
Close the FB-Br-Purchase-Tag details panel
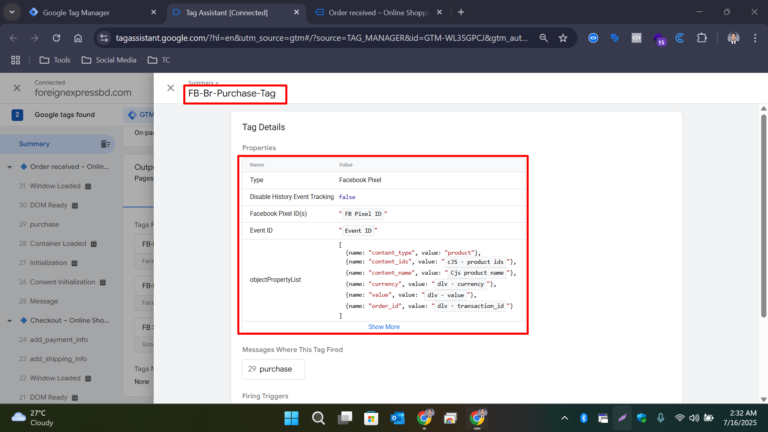pyautogui.click(x=170, y=88)
